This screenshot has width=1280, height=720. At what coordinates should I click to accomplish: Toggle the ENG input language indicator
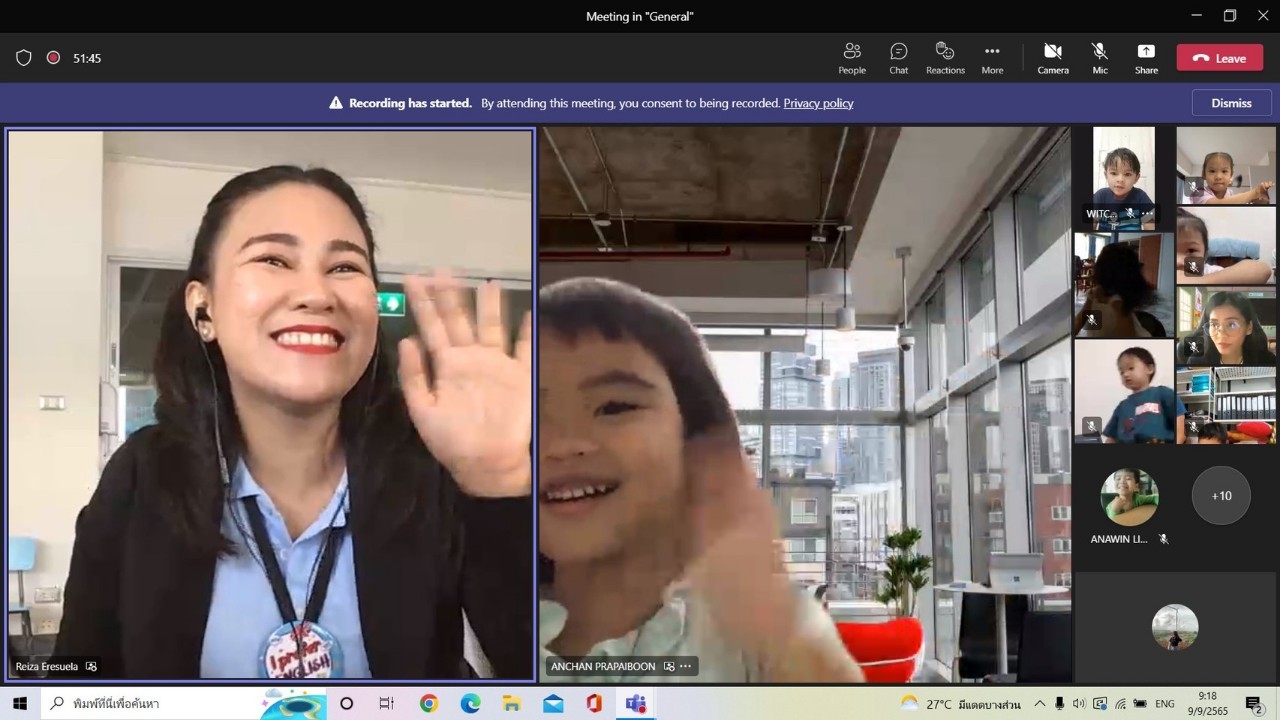[x=1165, y=704]
